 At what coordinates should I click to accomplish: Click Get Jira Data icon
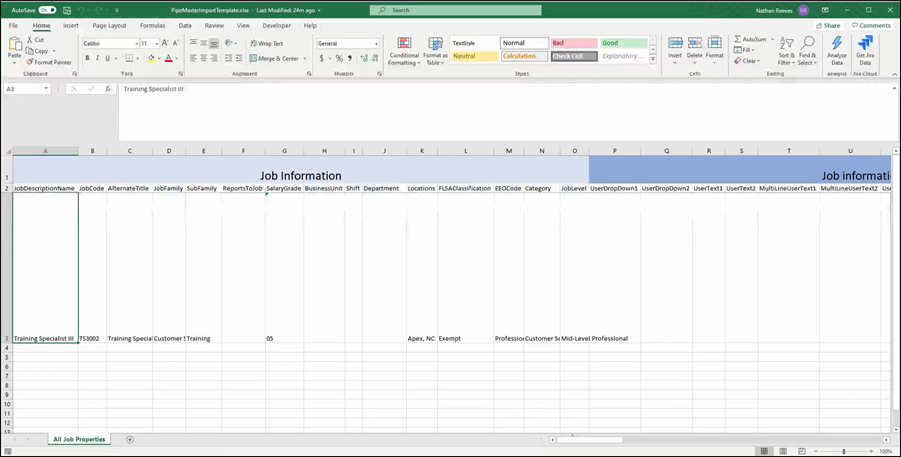865,51
